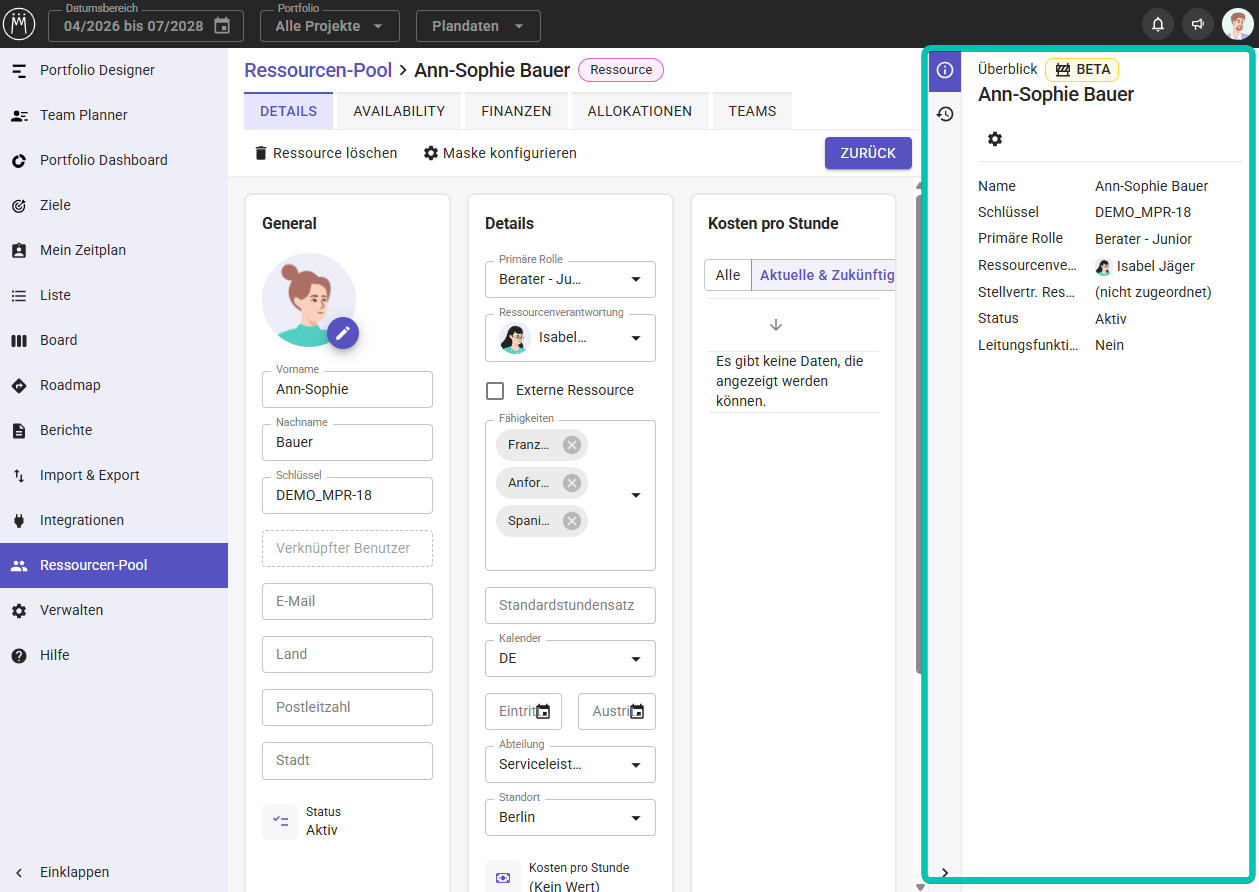Switch to the ALLOKATIONEN tab
The height and width of the screenshot is (892, 1259).
click(640, 111)
